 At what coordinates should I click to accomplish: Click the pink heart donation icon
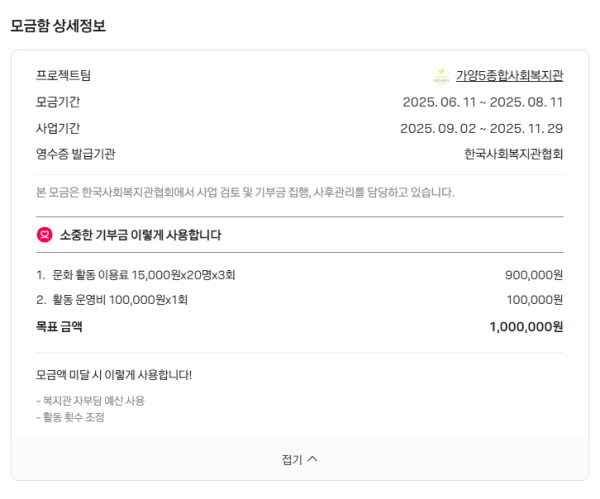pos(44,235)
